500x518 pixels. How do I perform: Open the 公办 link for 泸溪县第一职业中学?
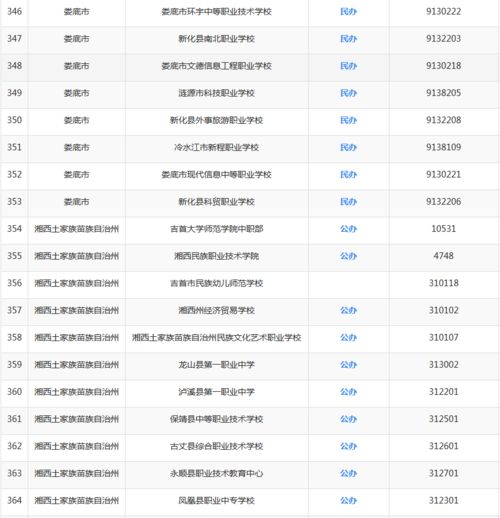[348, 392]
